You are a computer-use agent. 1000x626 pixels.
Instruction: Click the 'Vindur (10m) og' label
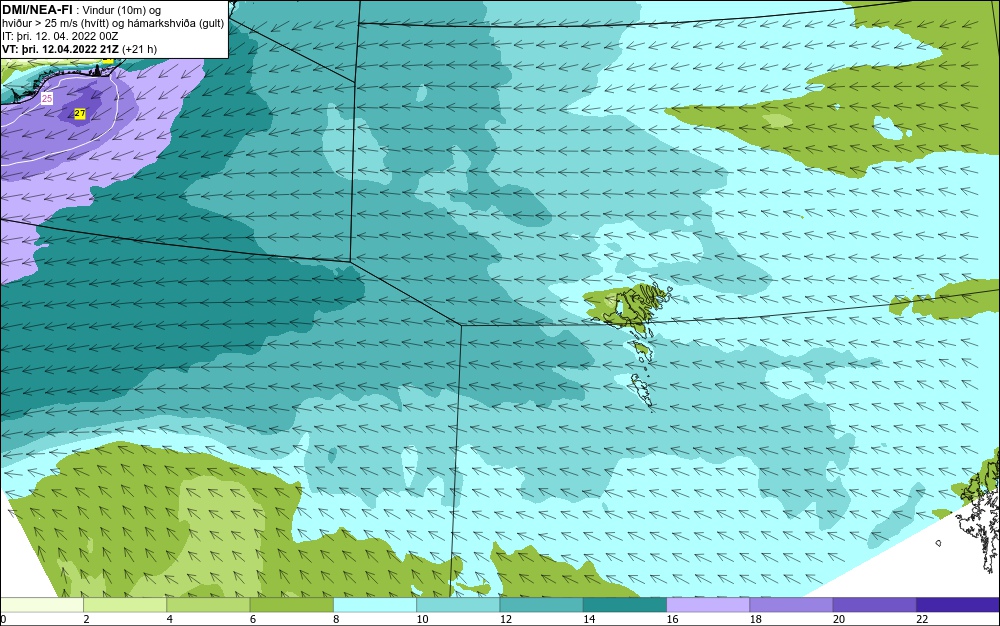pos(122,10)
